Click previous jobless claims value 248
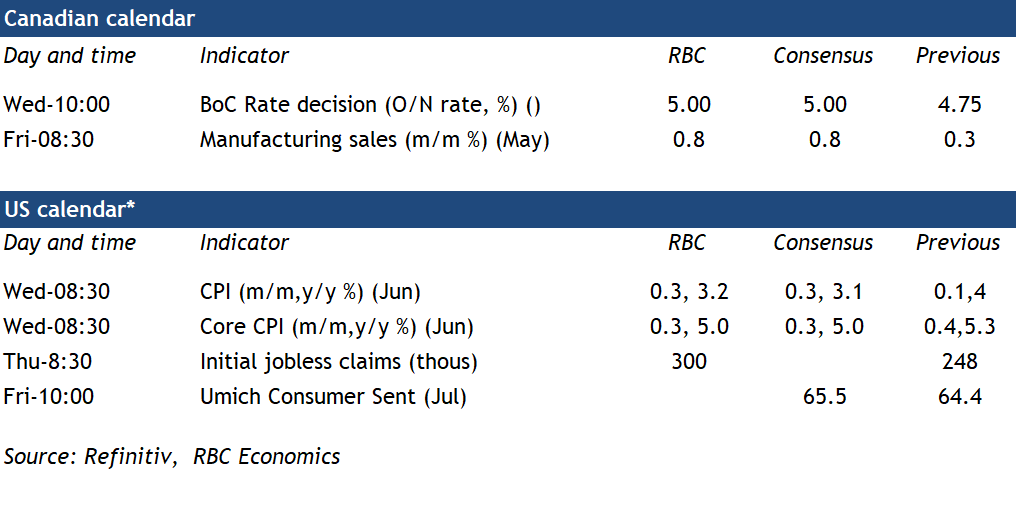The image size is (1016, 508). (x=959, y=362)
